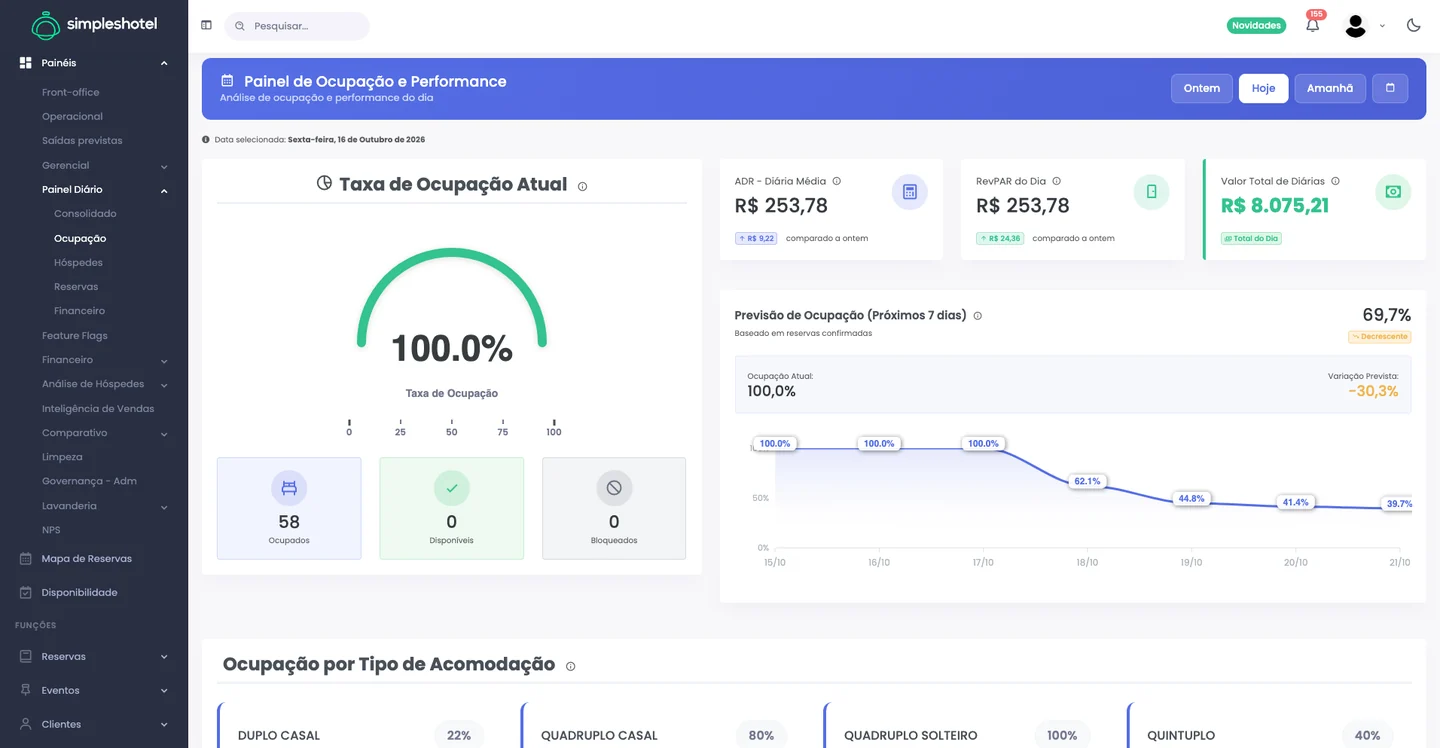Open Mapa de Reservas

pos(86,559)
